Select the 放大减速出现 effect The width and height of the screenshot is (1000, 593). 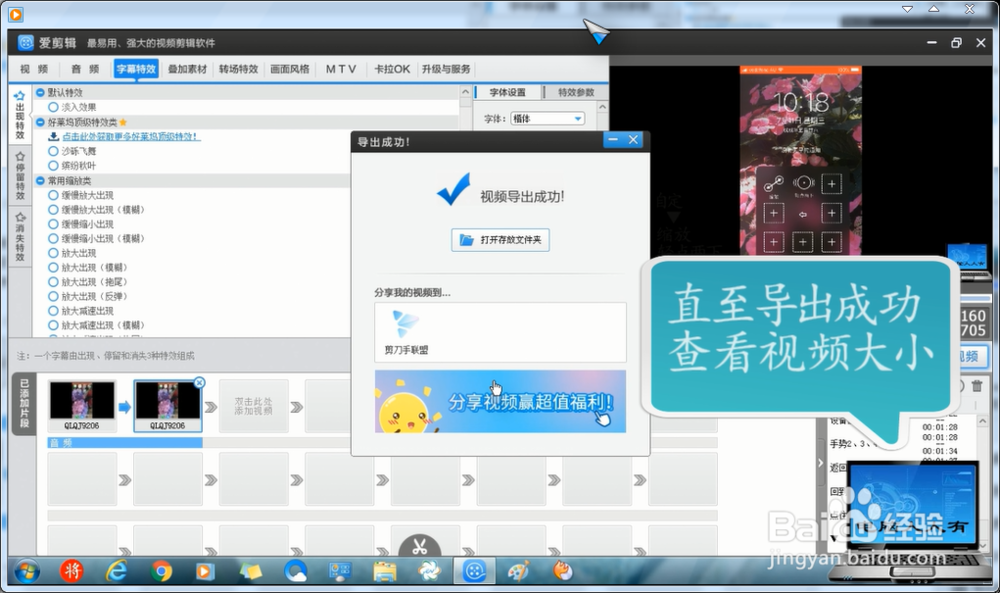pos(54,311)
